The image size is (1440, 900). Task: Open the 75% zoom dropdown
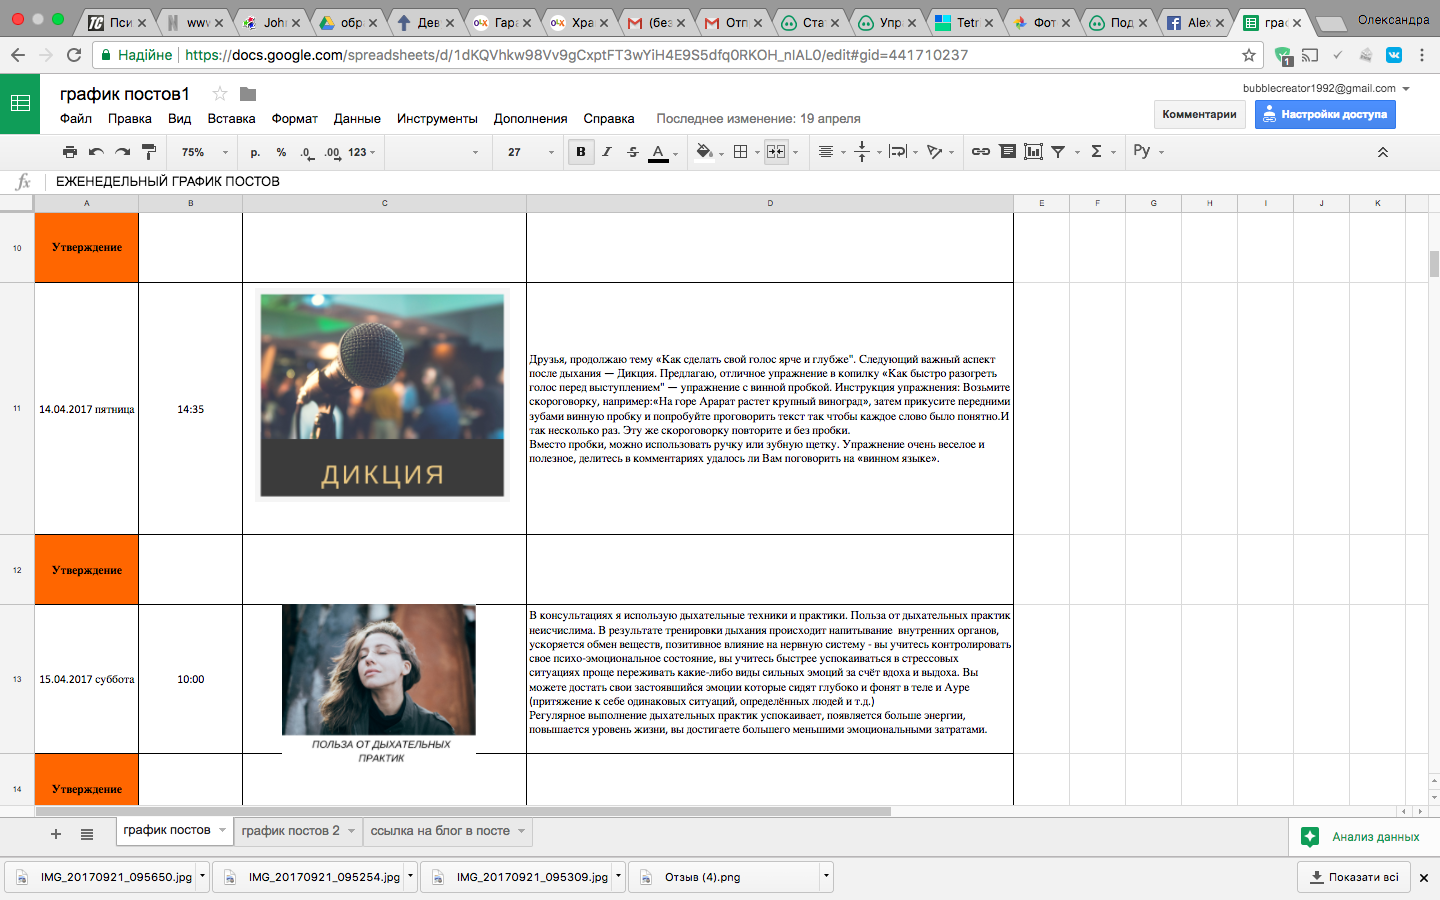pos(204,152)
